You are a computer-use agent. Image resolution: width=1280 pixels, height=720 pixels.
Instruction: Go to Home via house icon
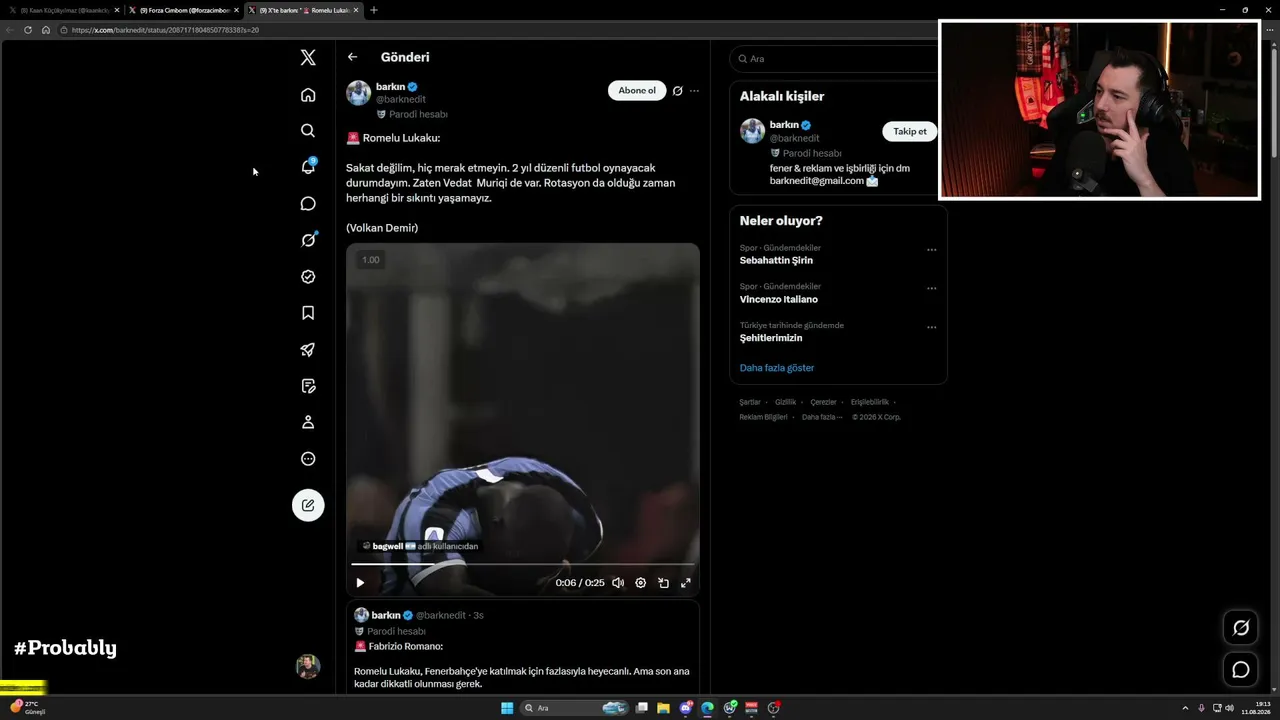click(308, 95)
